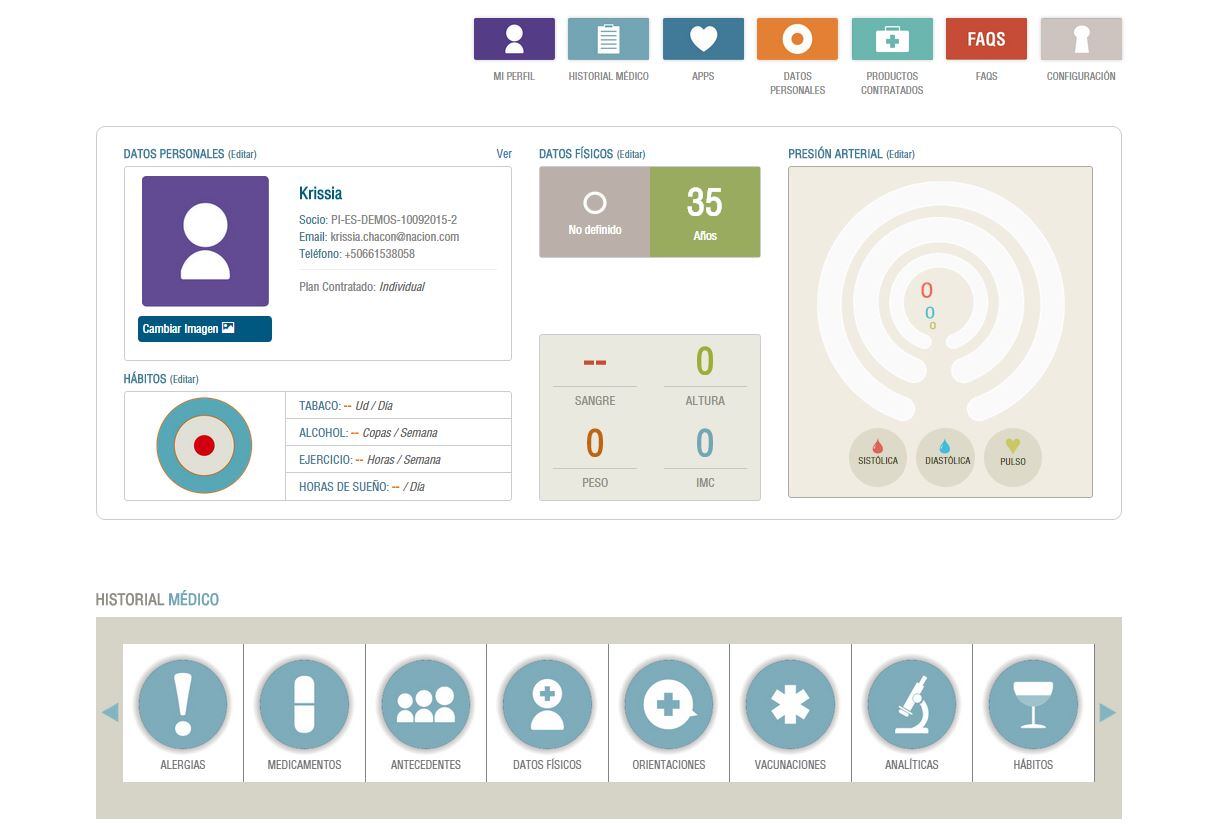1225x837 pixels.
Task: Click the purple profile avatar image
Action: click(x=205, y=241)
